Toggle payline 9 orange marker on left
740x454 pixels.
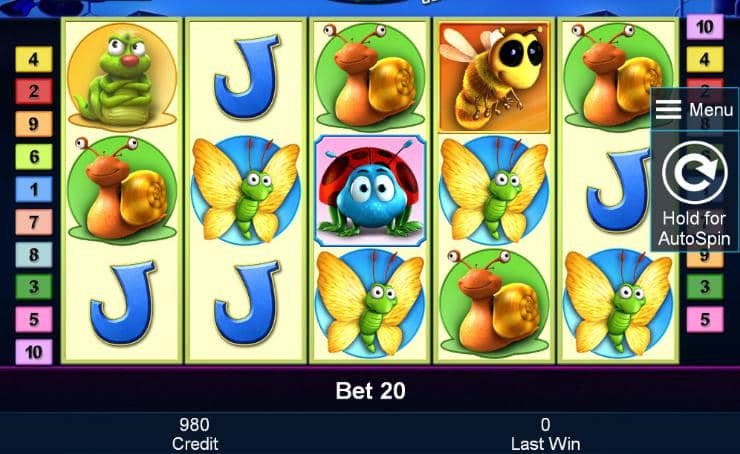pyautogui.click(x=34, y=124)
